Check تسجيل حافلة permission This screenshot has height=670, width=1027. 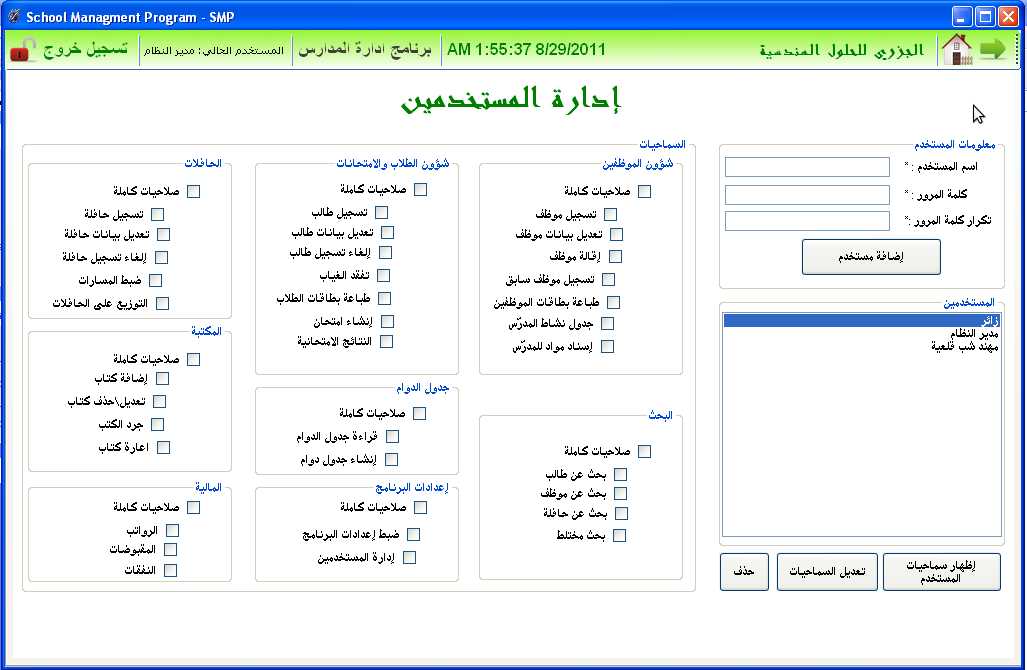[x=157, y=214]
